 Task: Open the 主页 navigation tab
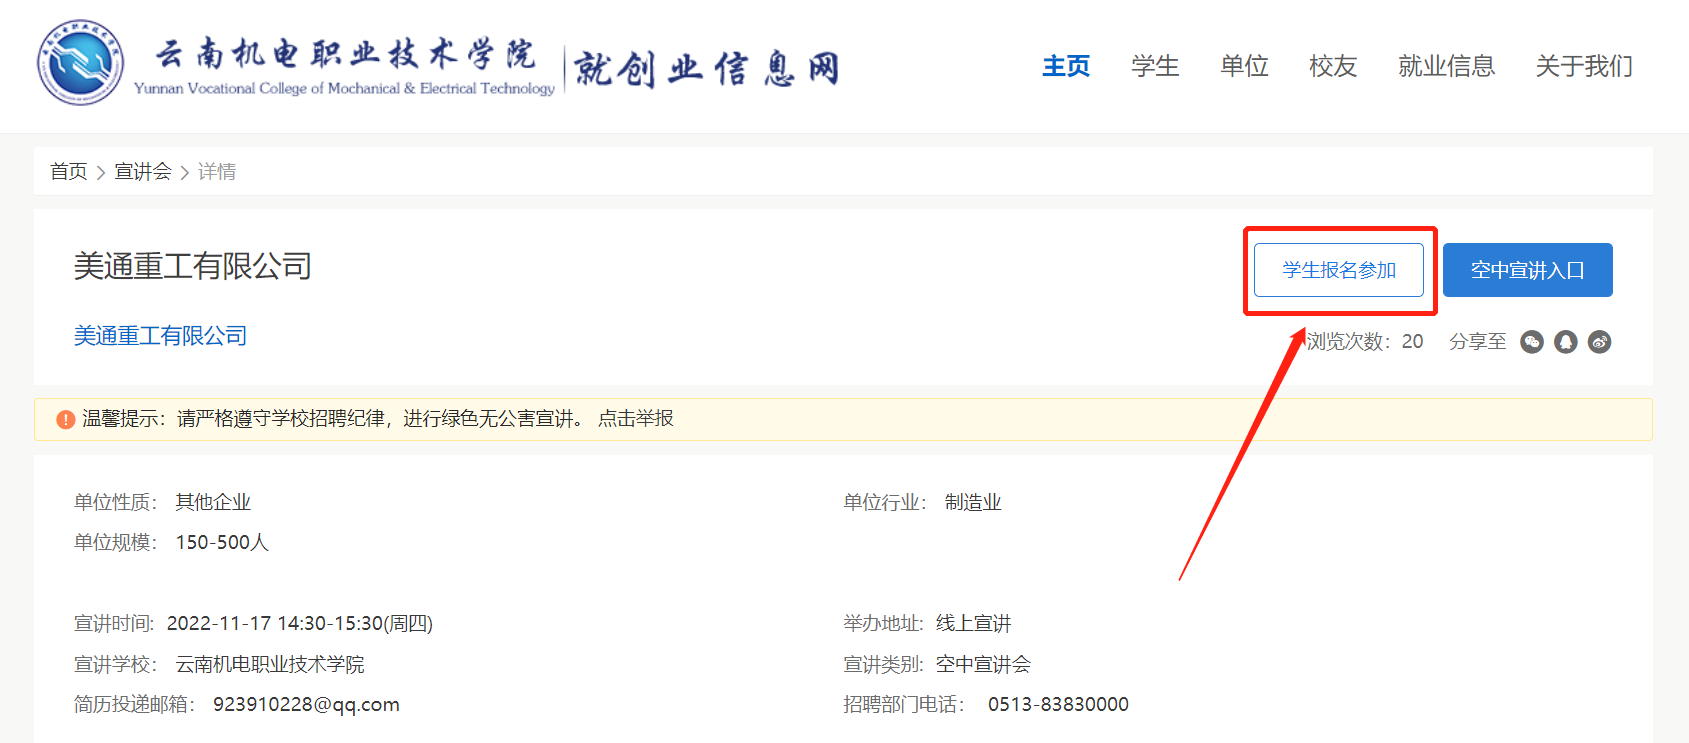[1066, 66]
